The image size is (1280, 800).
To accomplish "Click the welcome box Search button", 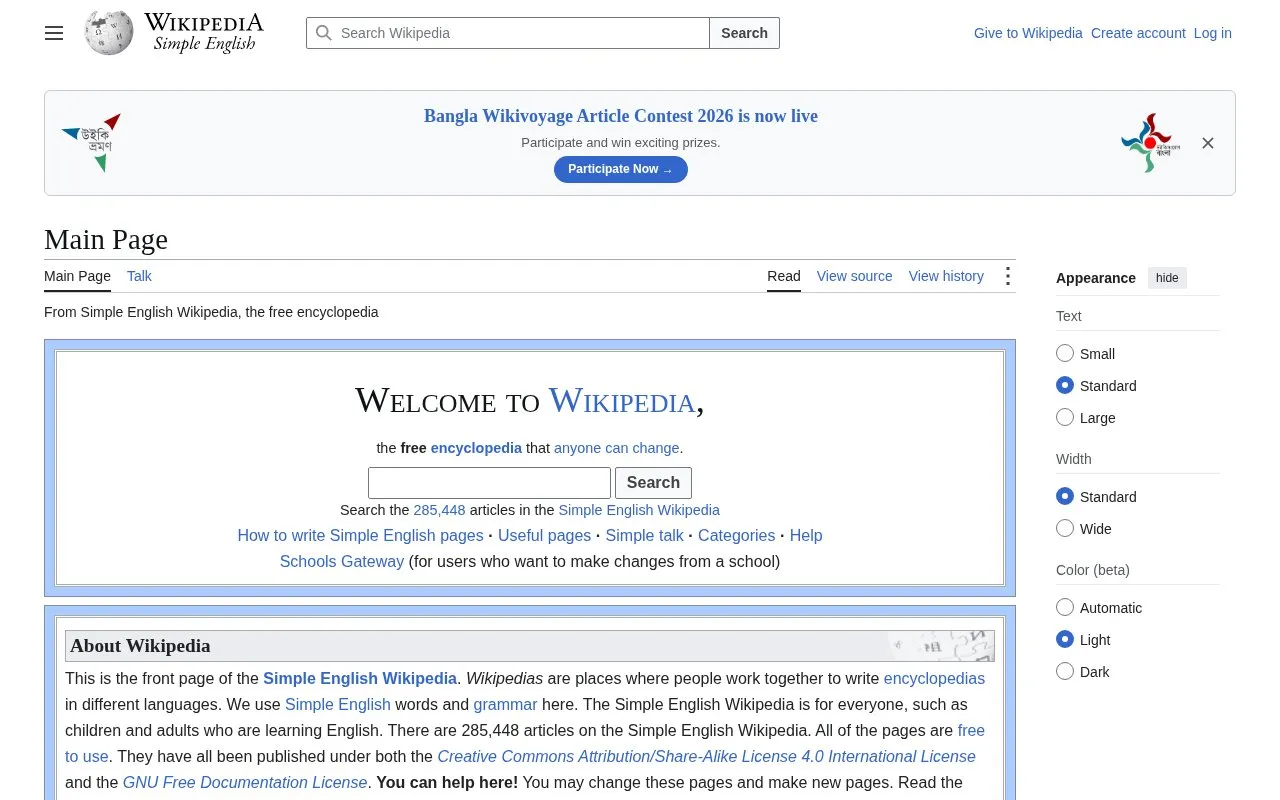I will [x=653, y=483].
